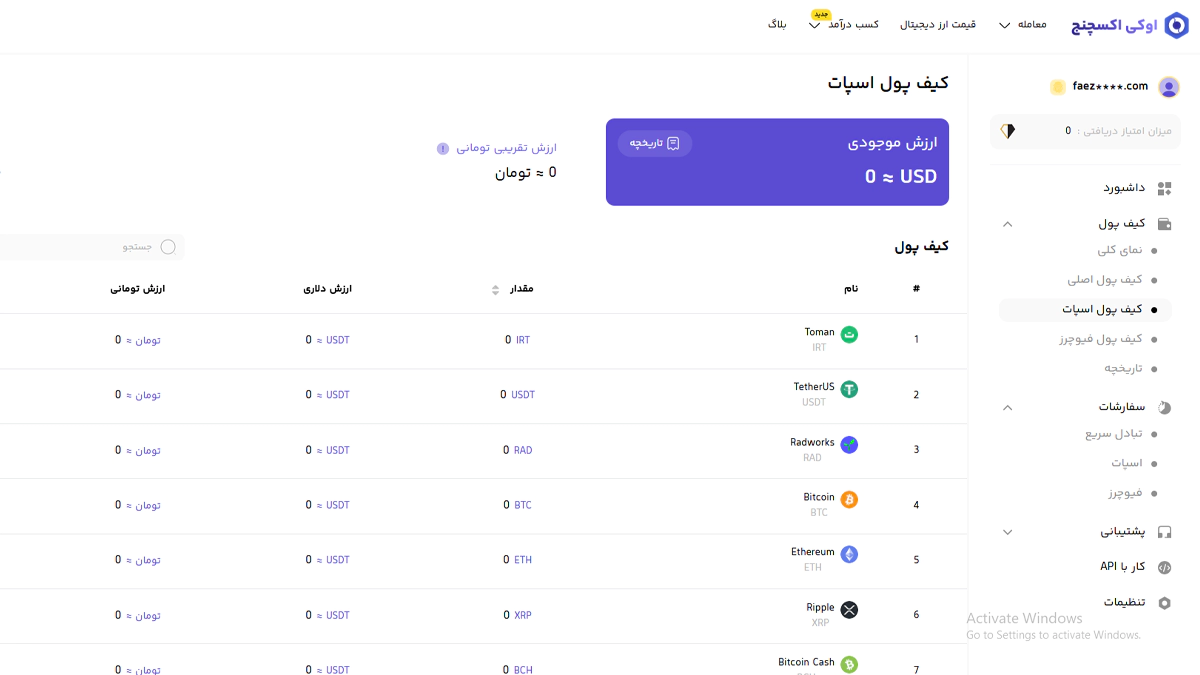Click the تاریخچه button on balance card
The image size is (1200, 675).
[x=655, y=143]
